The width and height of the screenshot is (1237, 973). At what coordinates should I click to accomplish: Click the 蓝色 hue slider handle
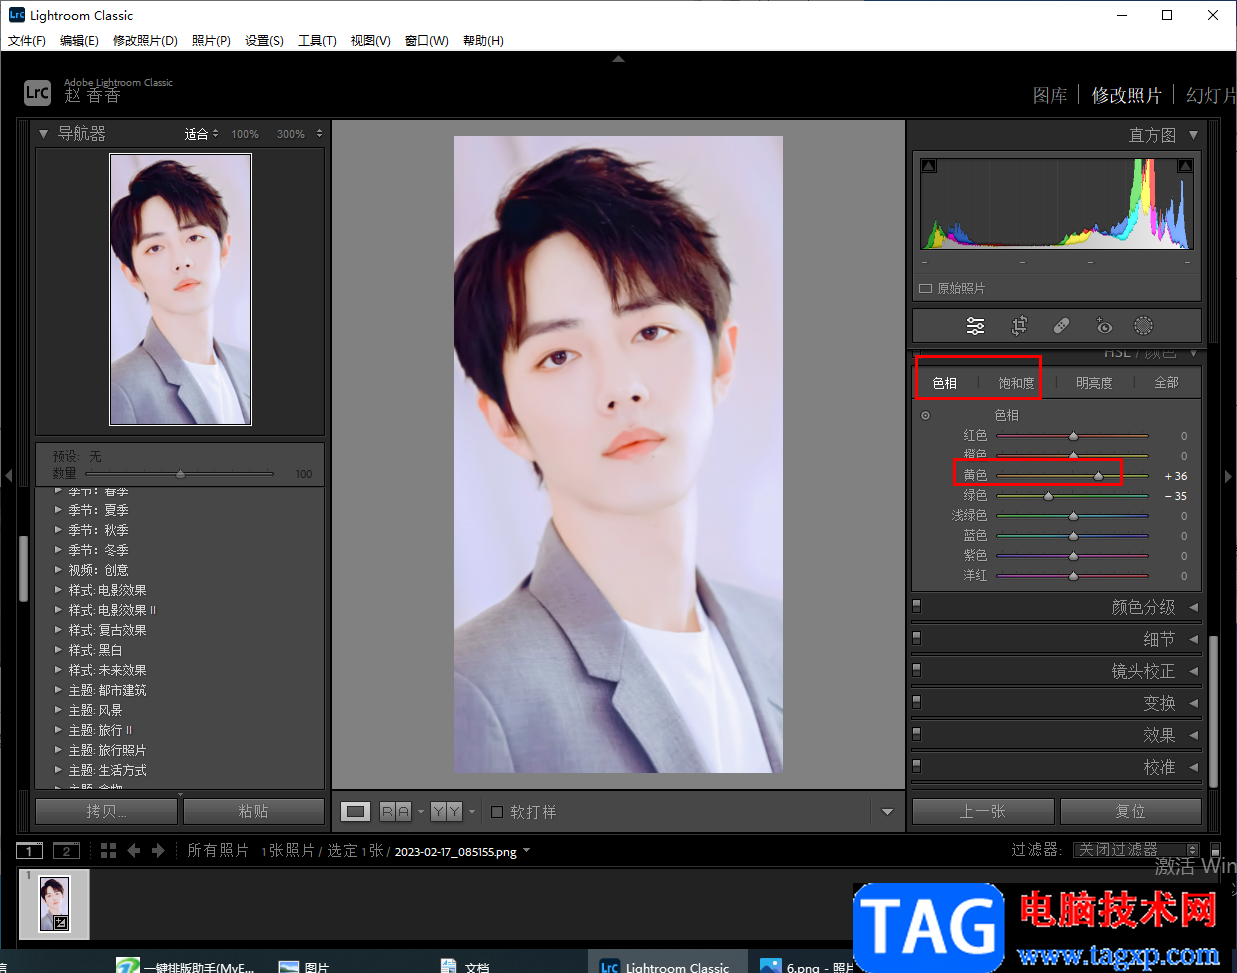1073,536
